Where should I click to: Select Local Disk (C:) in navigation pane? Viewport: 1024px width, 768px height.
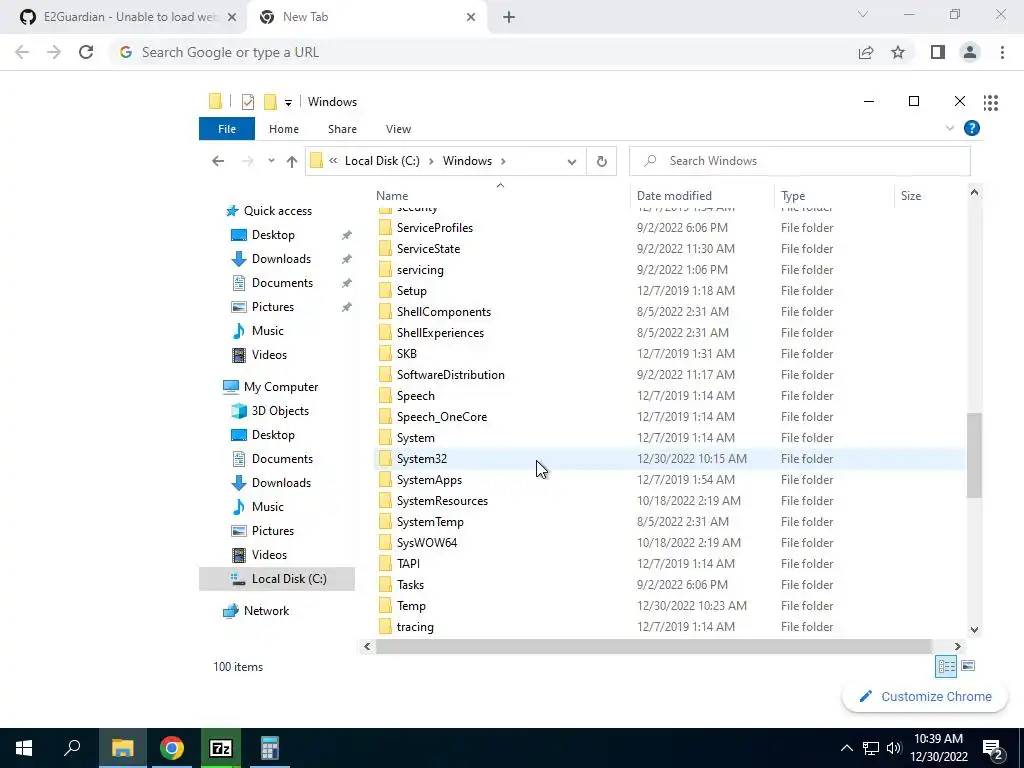click(277, 579)
